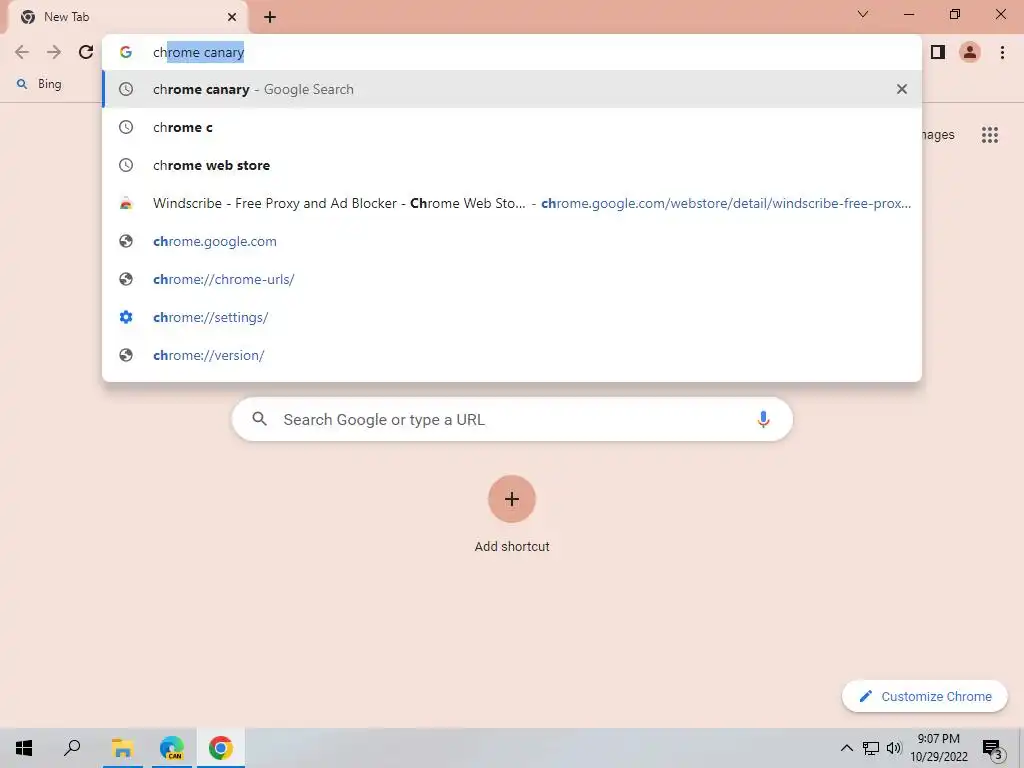Image resolution: width=1024 pixels, height=768 pixels.
Task: Click the Google icon in the address bar
Action: tap(126, 52)
